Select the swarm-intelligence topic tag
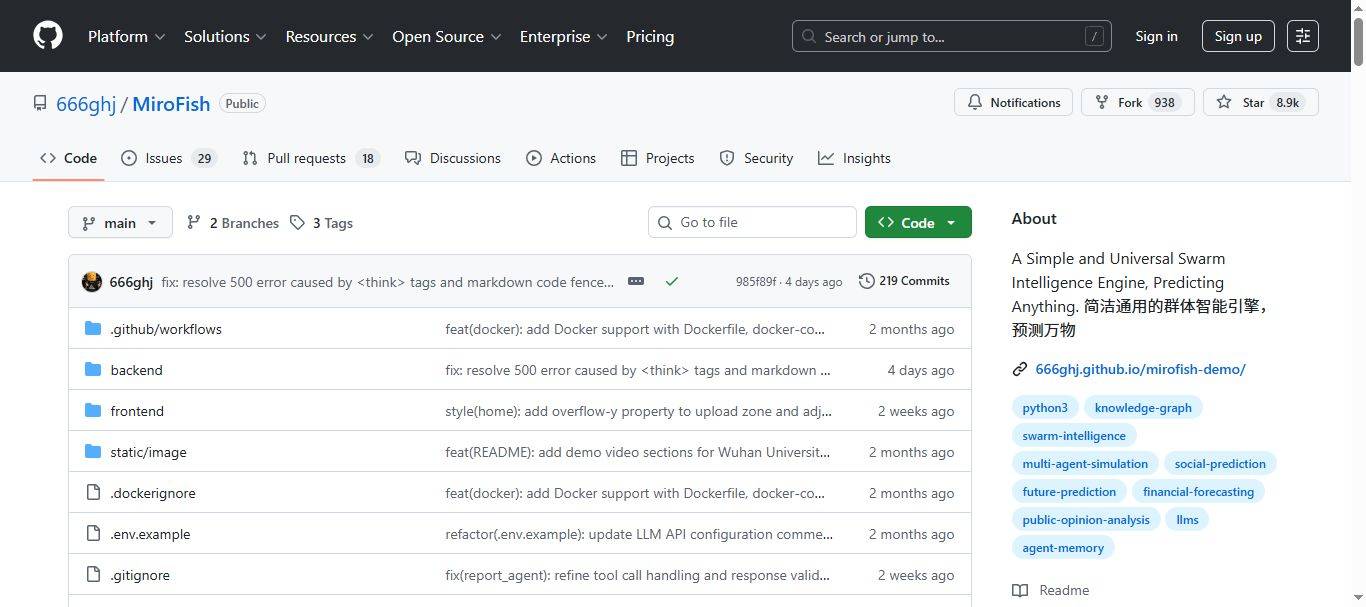 [x=1073, y=436]
